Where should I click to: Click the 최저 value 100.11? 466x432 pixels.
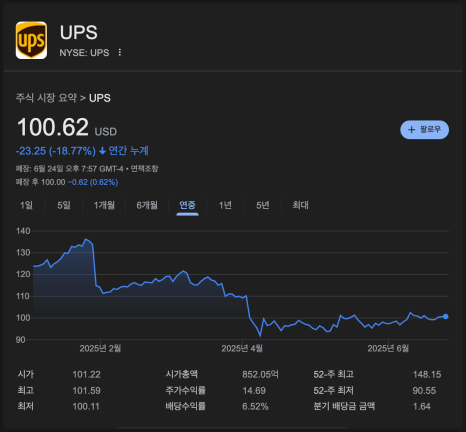coord(86,406)
